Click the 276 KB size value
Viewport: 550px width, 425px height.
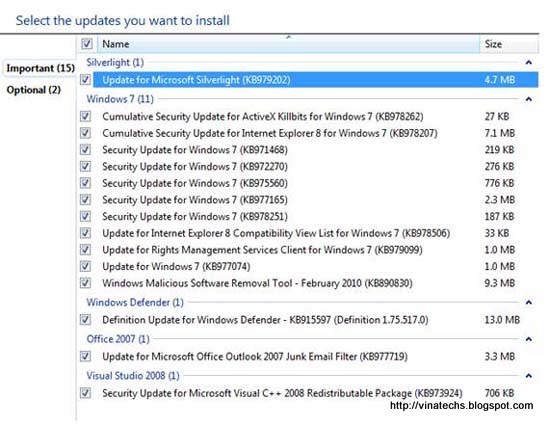(x=499, y=167)
